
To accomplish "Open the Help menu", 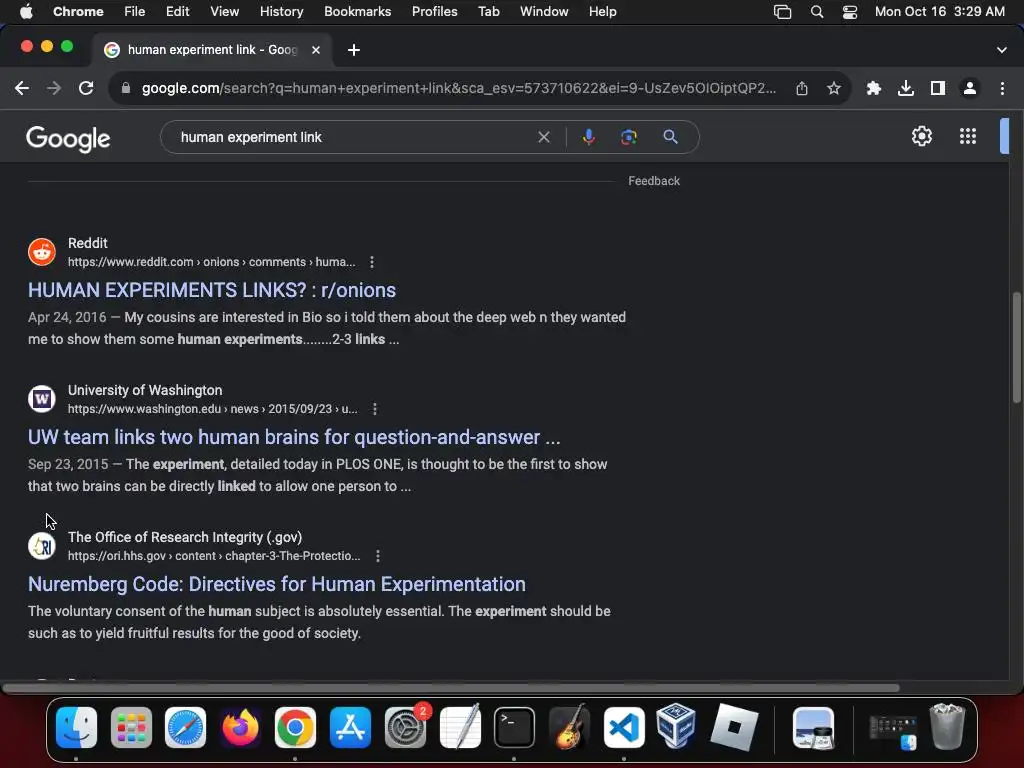I will pyautogui.click(x=602, y=11).
